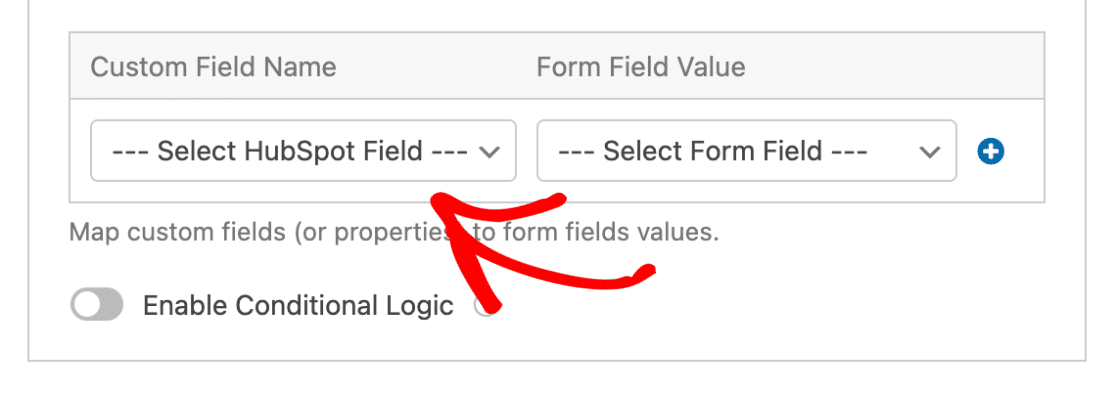This screenshot has width=1116, height=395.
Task: Click the grey knob of the conditional logic switch
Action: point(85,305)
